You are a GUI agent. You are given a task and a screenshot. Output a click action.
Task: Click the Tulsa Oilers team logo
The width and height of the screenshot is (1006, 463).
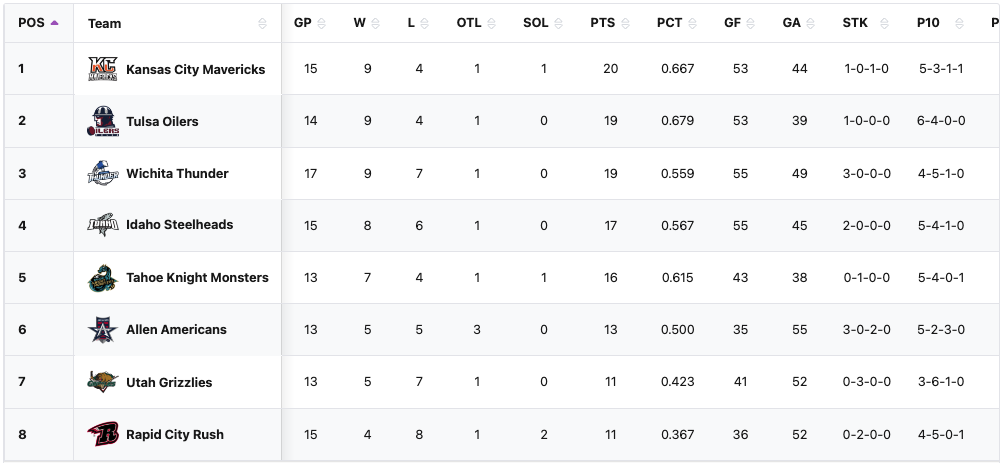click(103, 122)
